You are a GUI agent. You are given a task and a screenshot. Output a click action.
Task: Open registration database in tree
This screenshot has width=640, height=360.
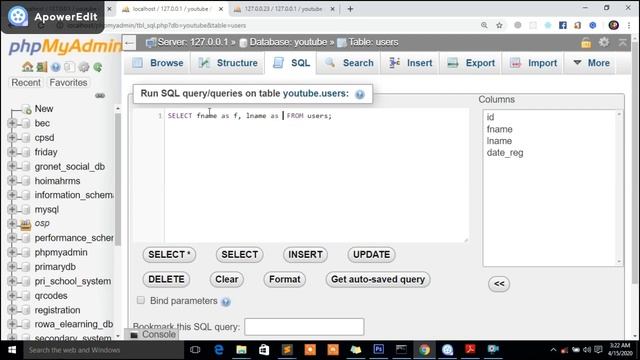pos(57,310)
